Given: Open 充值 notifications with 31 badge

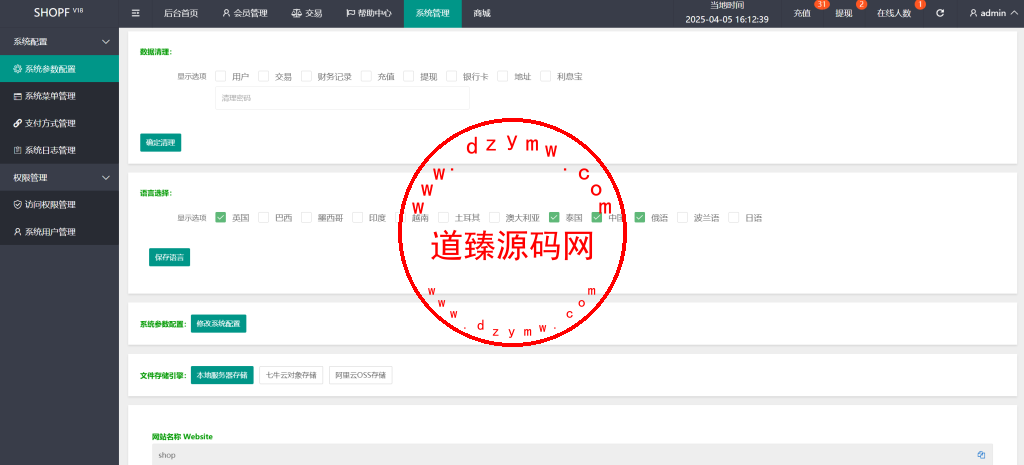Looking at the screenshot, I should coord(802,13).
